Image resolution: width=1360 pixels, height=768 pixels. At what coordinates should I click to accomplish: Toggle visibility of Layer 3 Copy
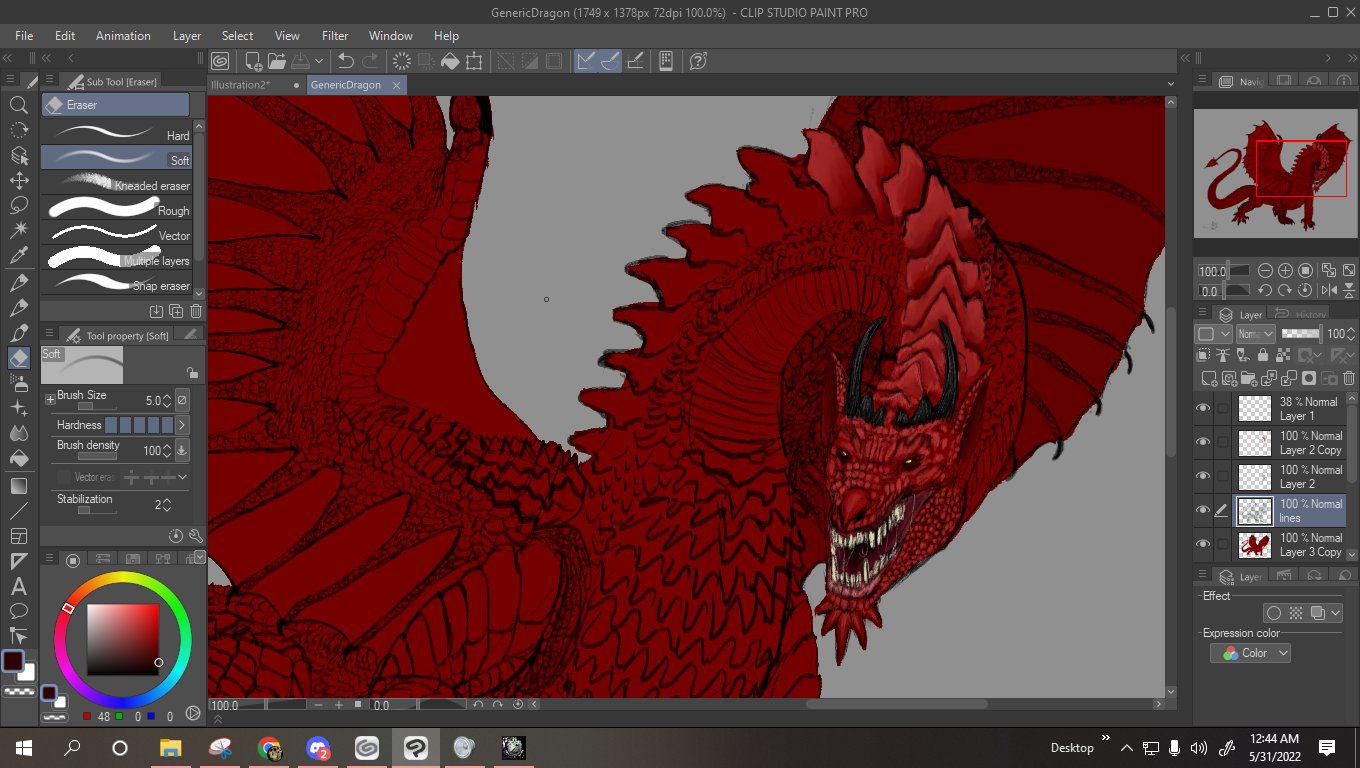1203,544
